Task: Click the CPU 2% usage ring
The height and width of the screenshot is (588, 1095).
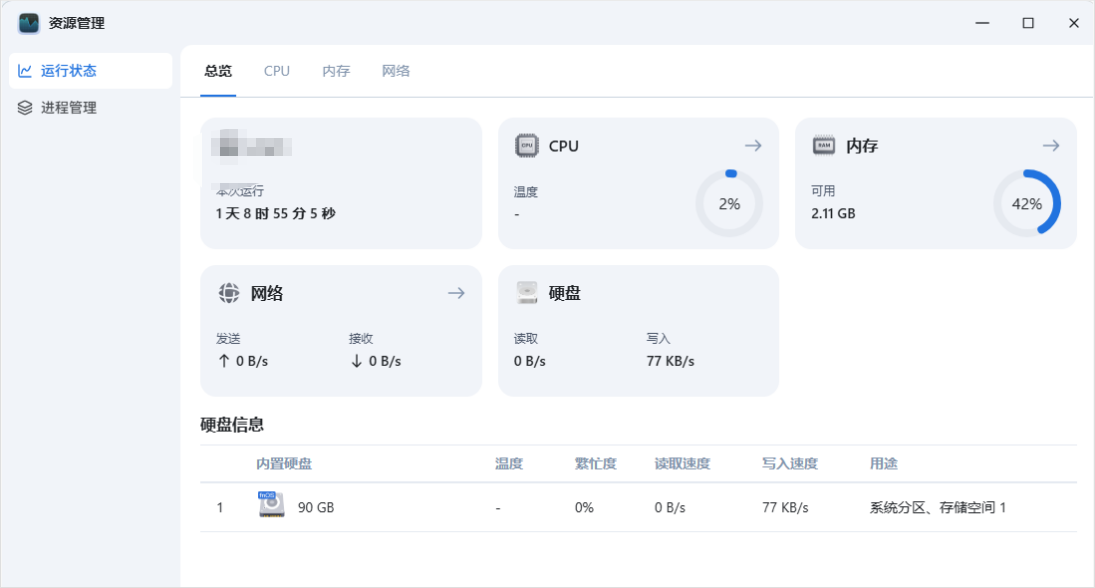Action: point(729,204)
